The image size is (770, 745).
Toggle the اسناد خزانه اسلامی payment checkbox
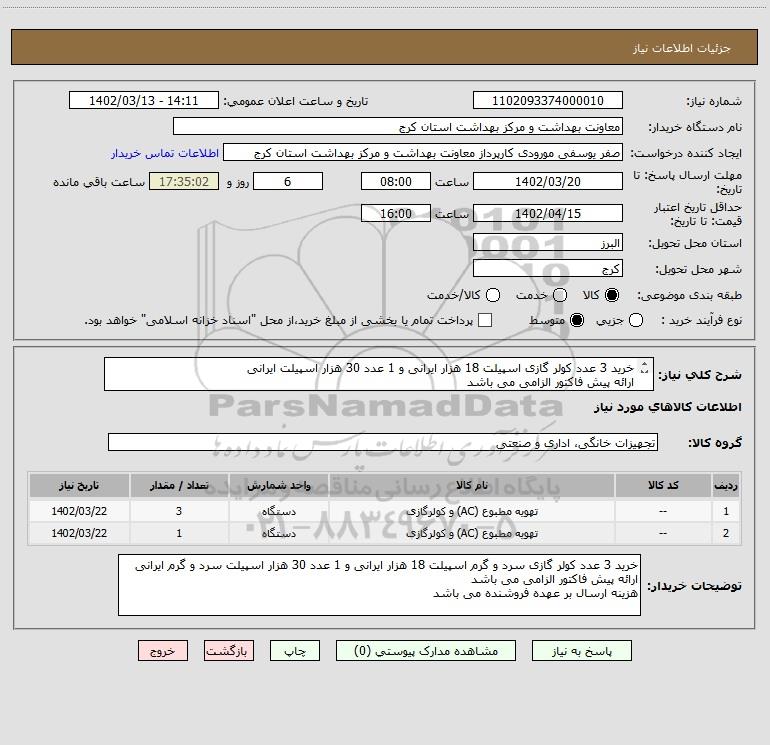tap(485, 320)
